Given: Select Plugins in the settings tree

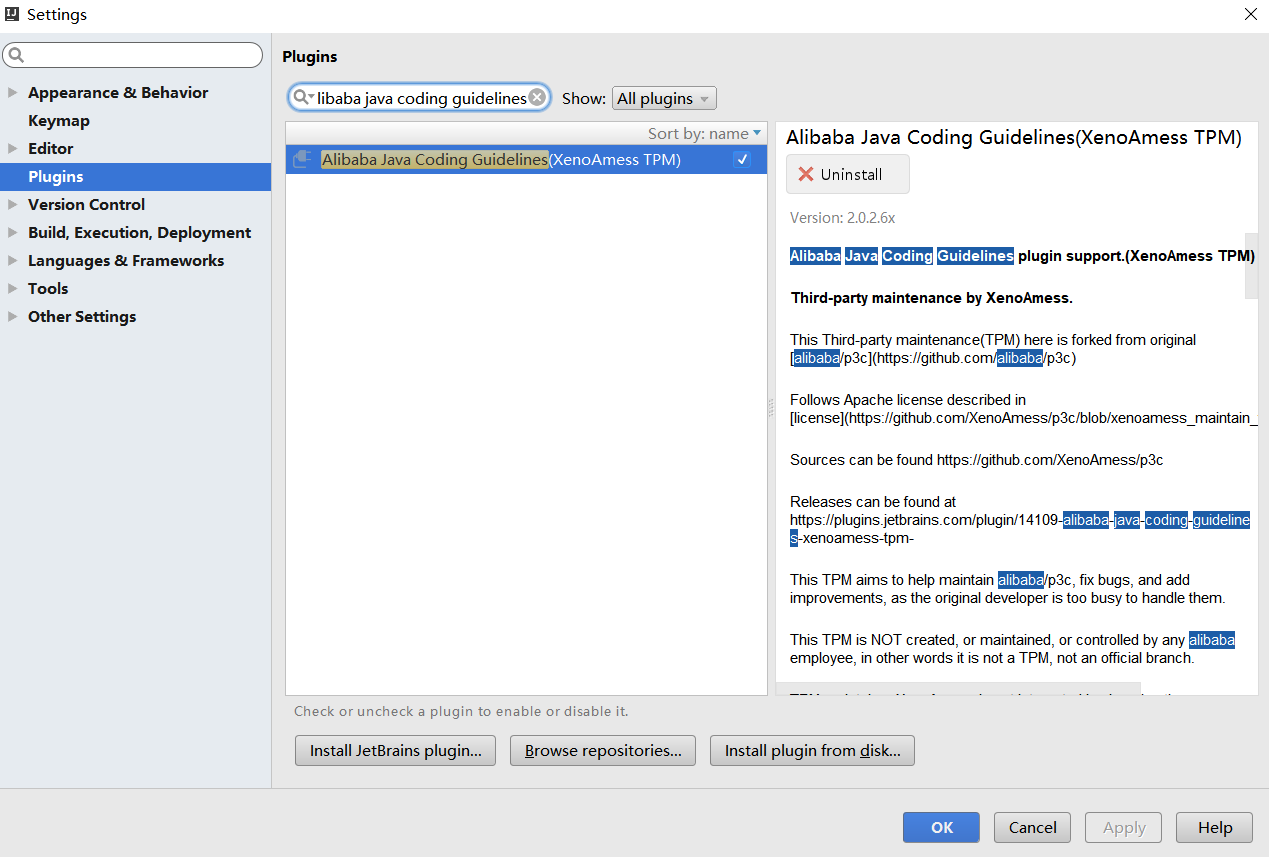Looking at the screenshot, I should (135, 176).
